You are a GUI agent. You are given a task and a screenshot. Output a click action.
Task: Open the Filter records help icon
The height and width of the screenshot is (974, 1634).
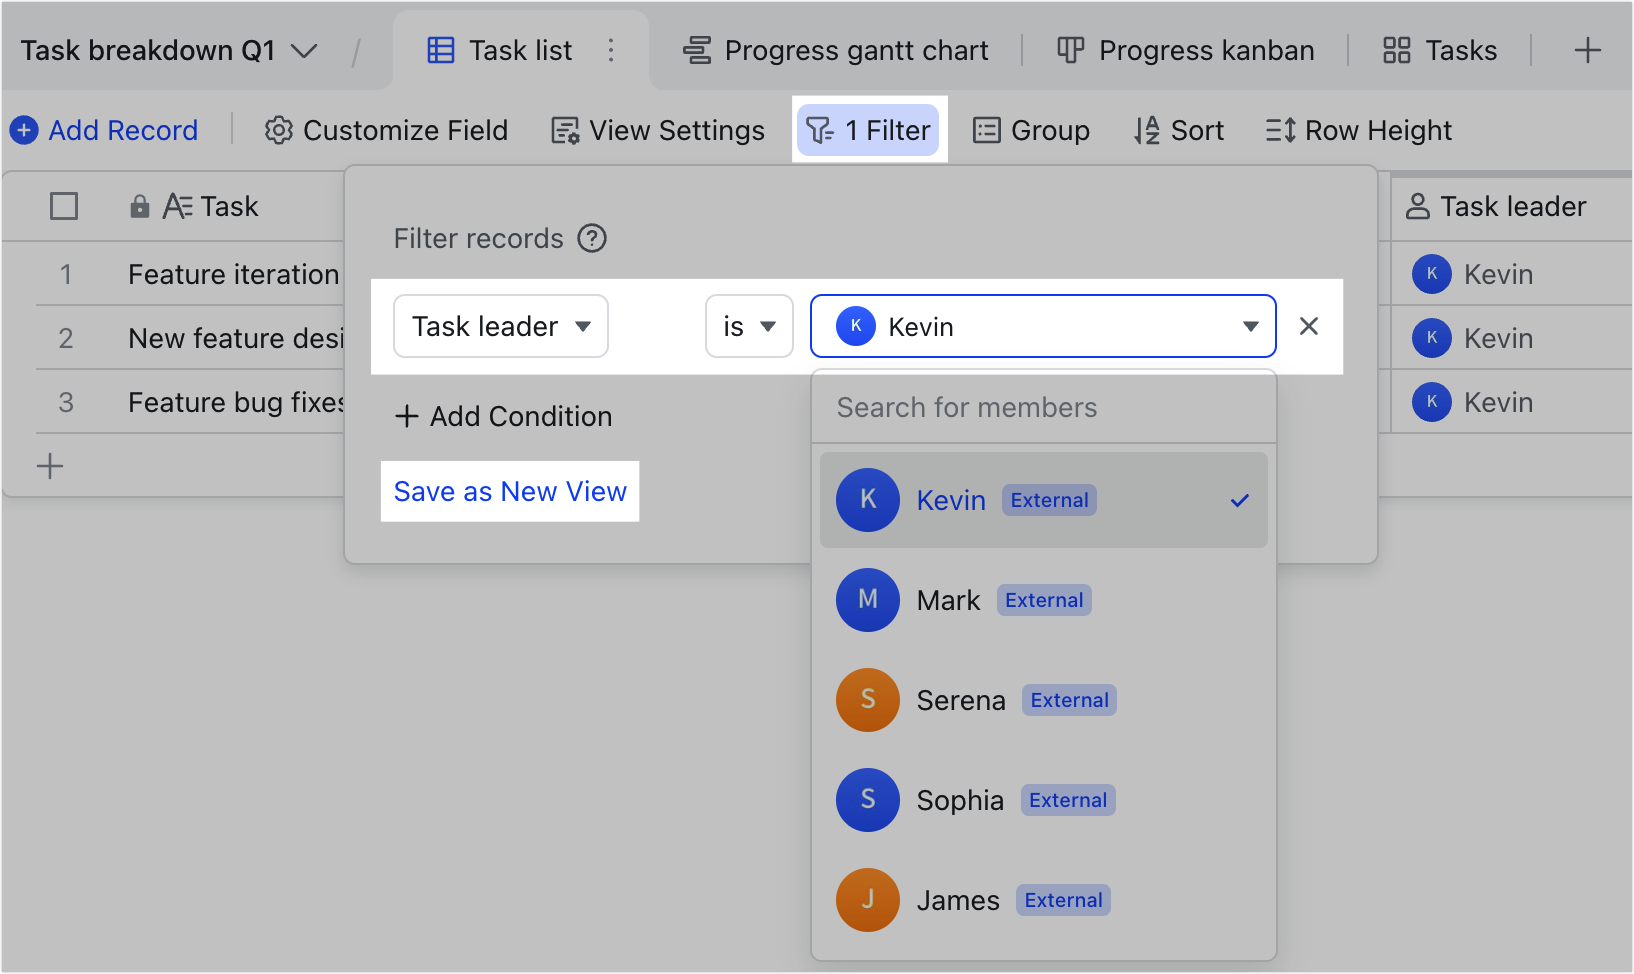click(593, 238)
